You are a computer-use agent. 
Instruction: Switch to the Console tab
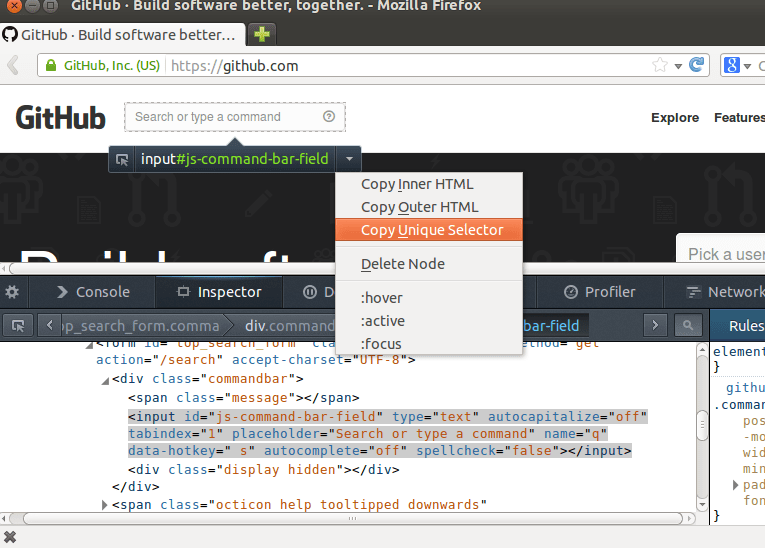(x=93, y=292)
